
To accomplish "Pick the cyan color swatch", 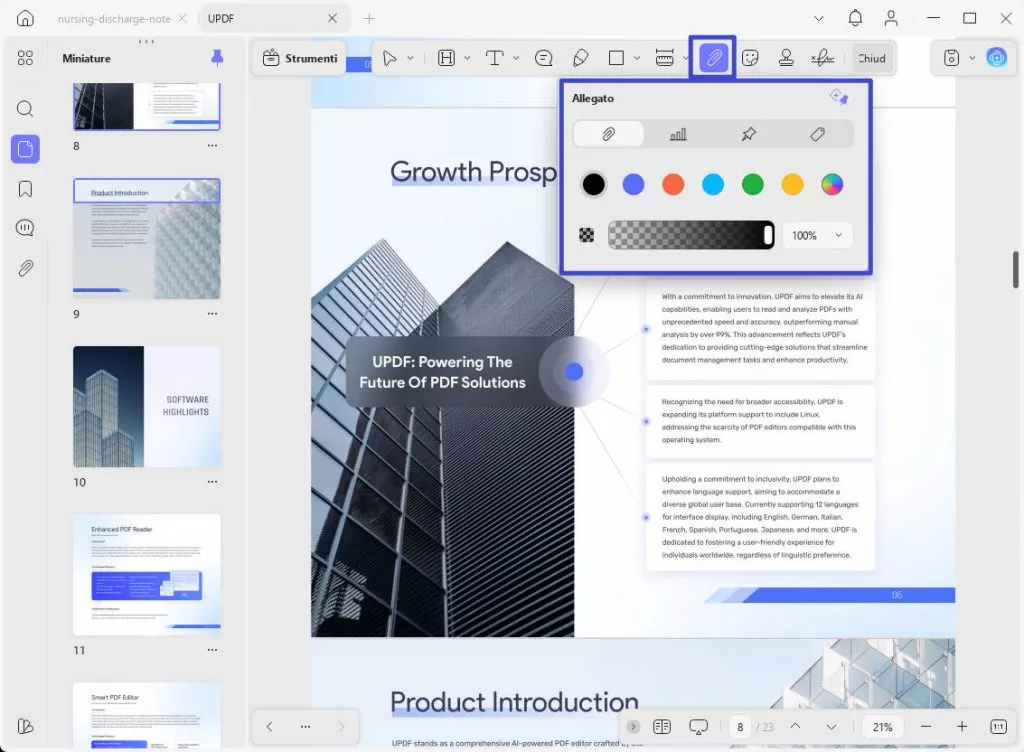I will (712, 185).
